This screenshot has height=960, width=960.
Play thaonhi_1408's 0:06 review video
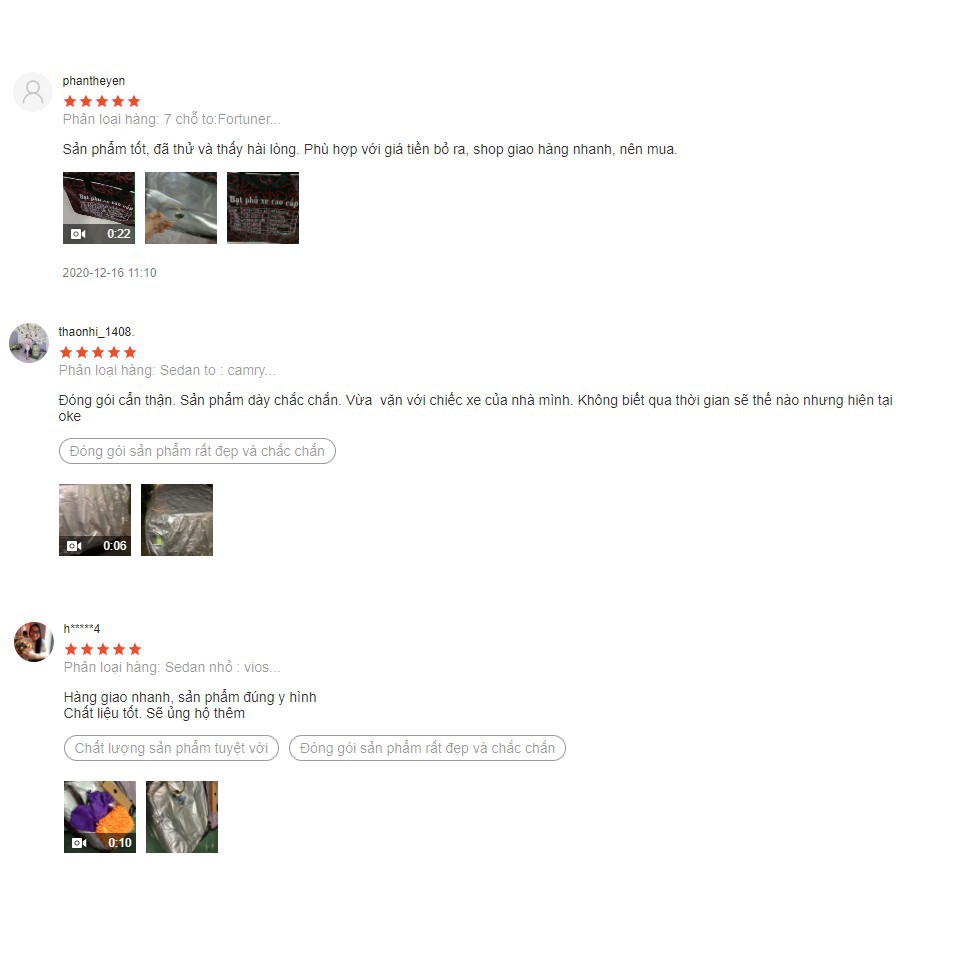pyautogui.click(x=95, y=520)
